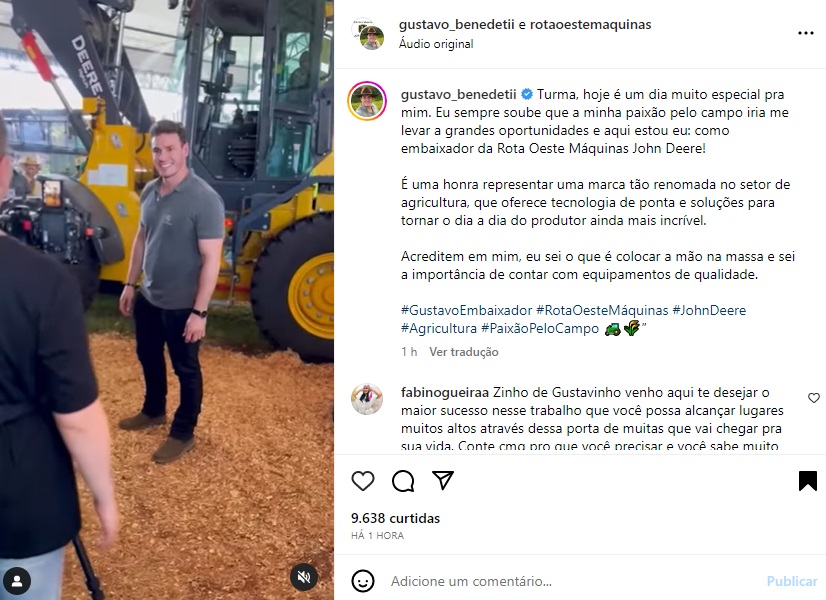Open the three-dot more options menu
Viewport: 826px width, 600px height.
click(805, 33)
